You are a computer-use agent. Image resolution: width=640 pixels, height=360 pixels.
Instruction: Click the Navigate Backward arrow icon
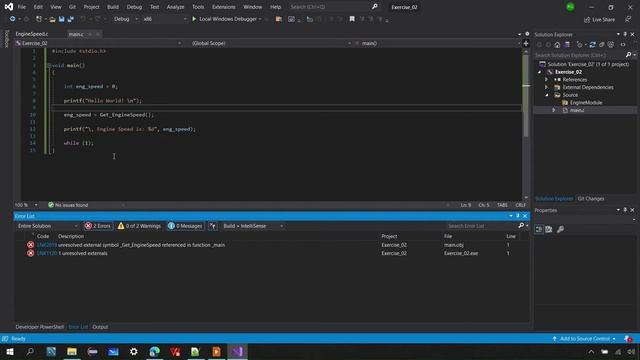click(13, 19)
